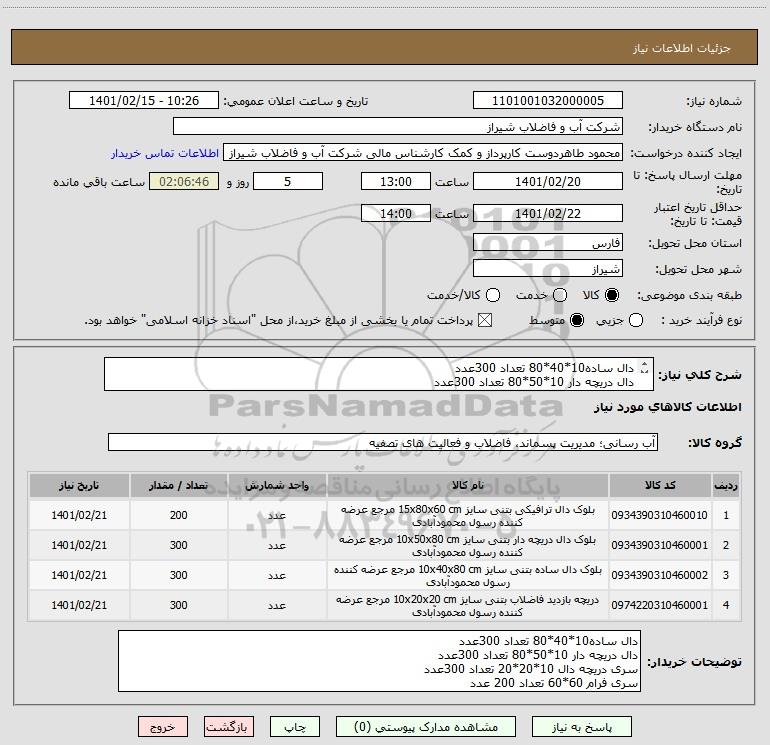The image size is (770, 745).
Task: Click the تاریخ نیاز column header
Action: 79,485
